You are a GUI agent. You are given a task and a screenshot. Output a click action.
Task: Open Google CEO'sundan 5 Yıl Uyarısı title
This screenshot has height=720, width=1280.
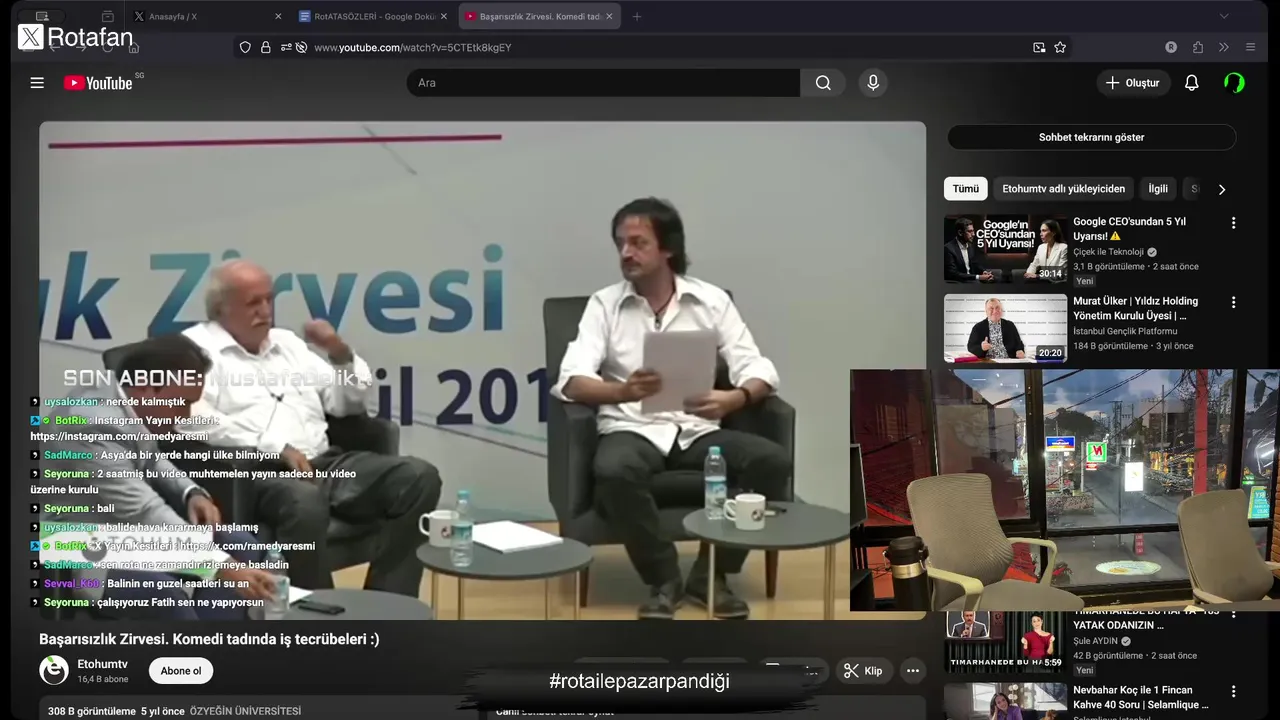[x=1129, y=229]
